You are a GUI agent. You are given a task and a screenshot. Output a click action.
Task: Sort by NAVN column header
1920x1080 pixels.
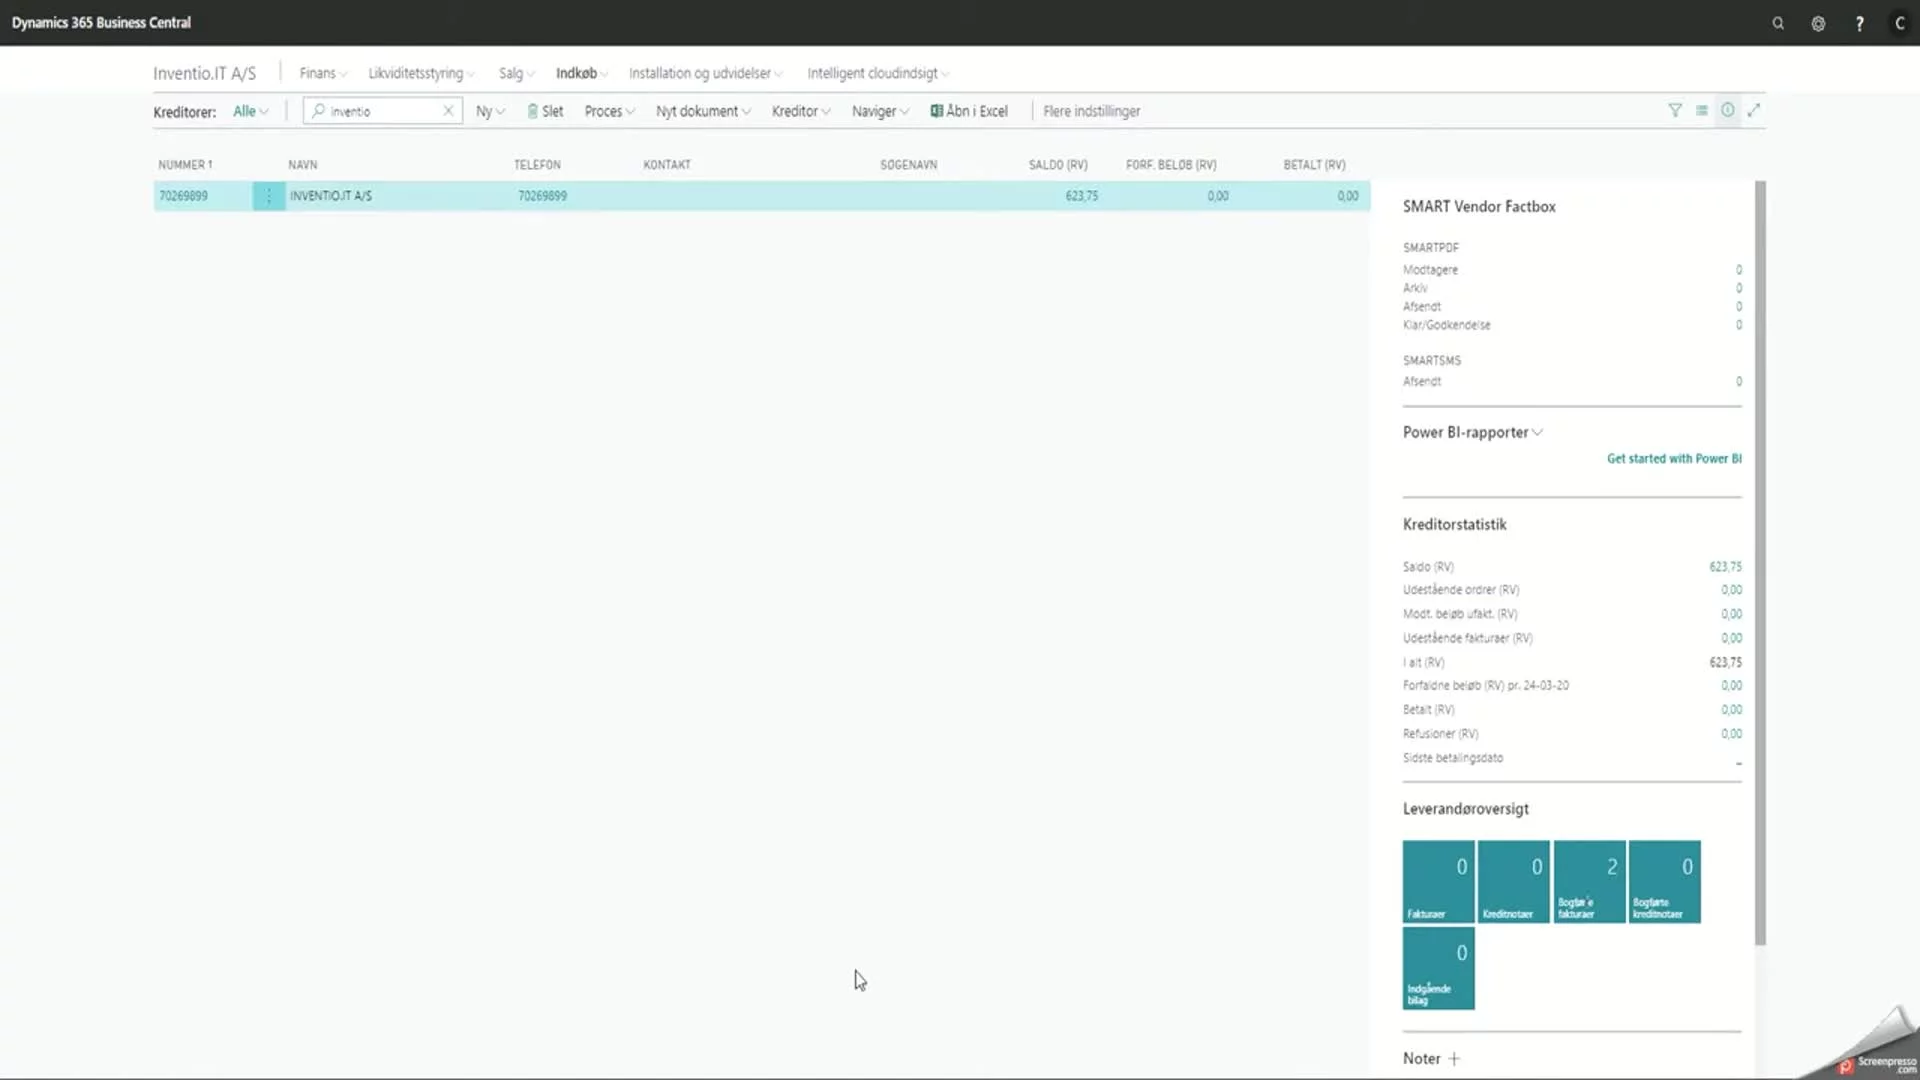click(302, 164)
